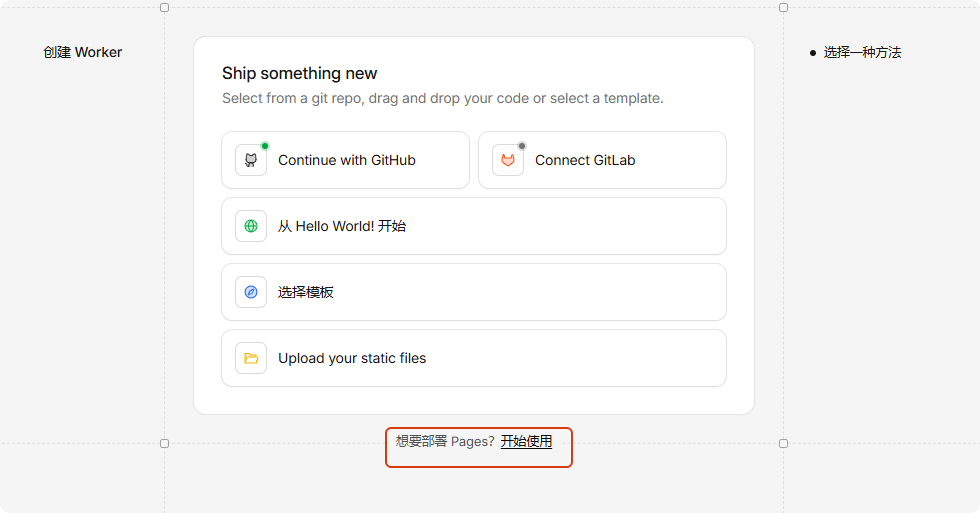Follow the 开始使用 link for Pages
980x513 pixels.
526,441
